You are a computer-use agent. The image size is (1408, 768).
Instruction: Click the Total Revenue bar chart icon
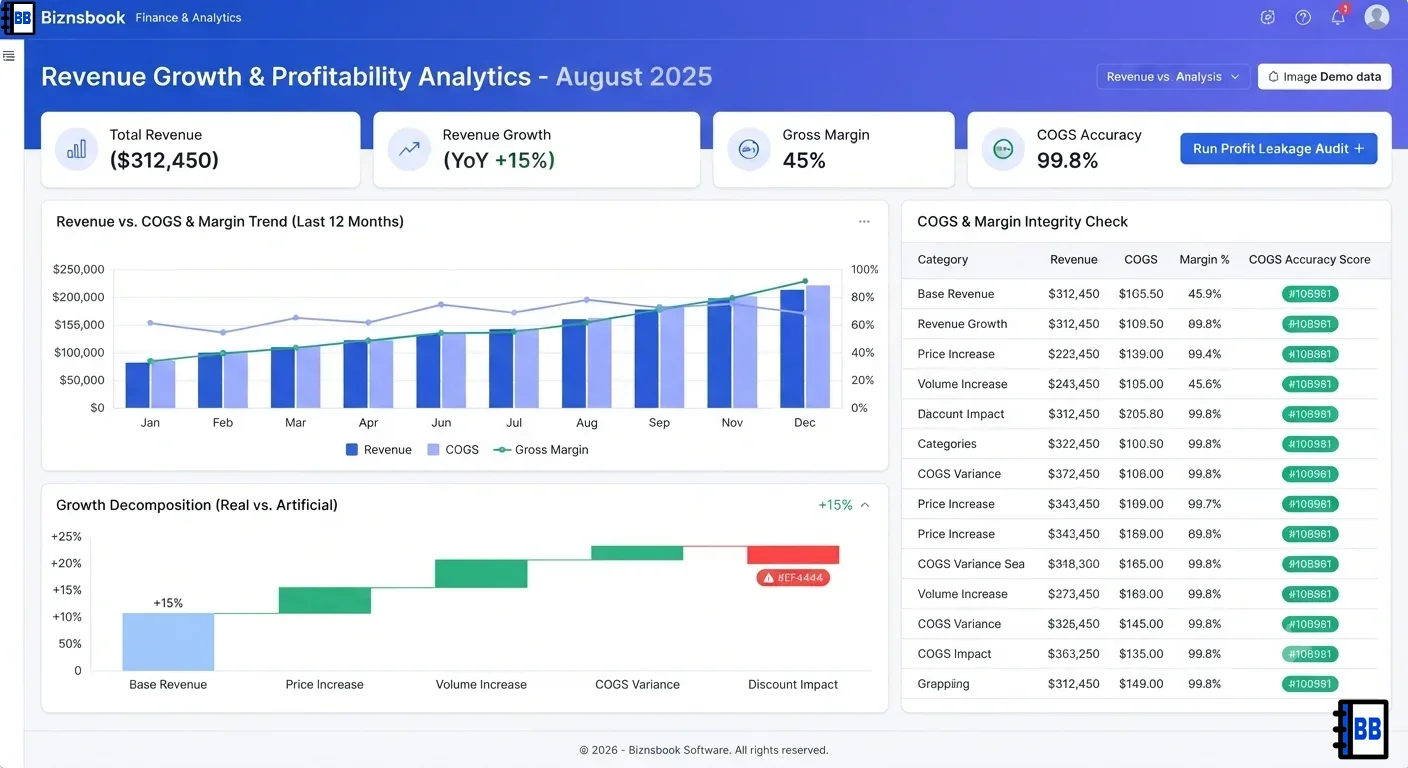point(76,149)
